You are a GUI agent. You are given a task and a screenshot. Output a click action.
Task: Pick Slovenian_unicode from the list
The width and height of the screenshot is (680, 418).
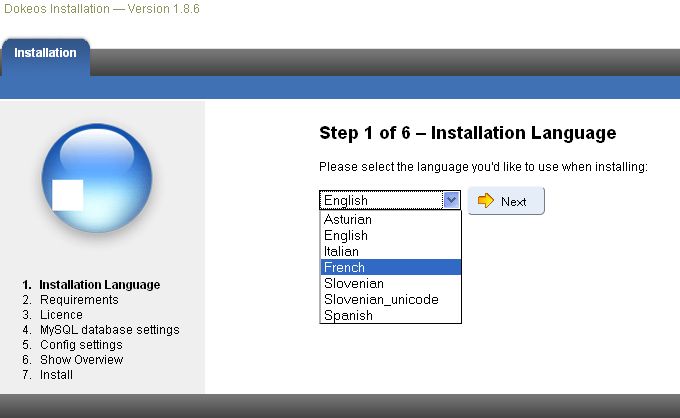coord(390,299)
